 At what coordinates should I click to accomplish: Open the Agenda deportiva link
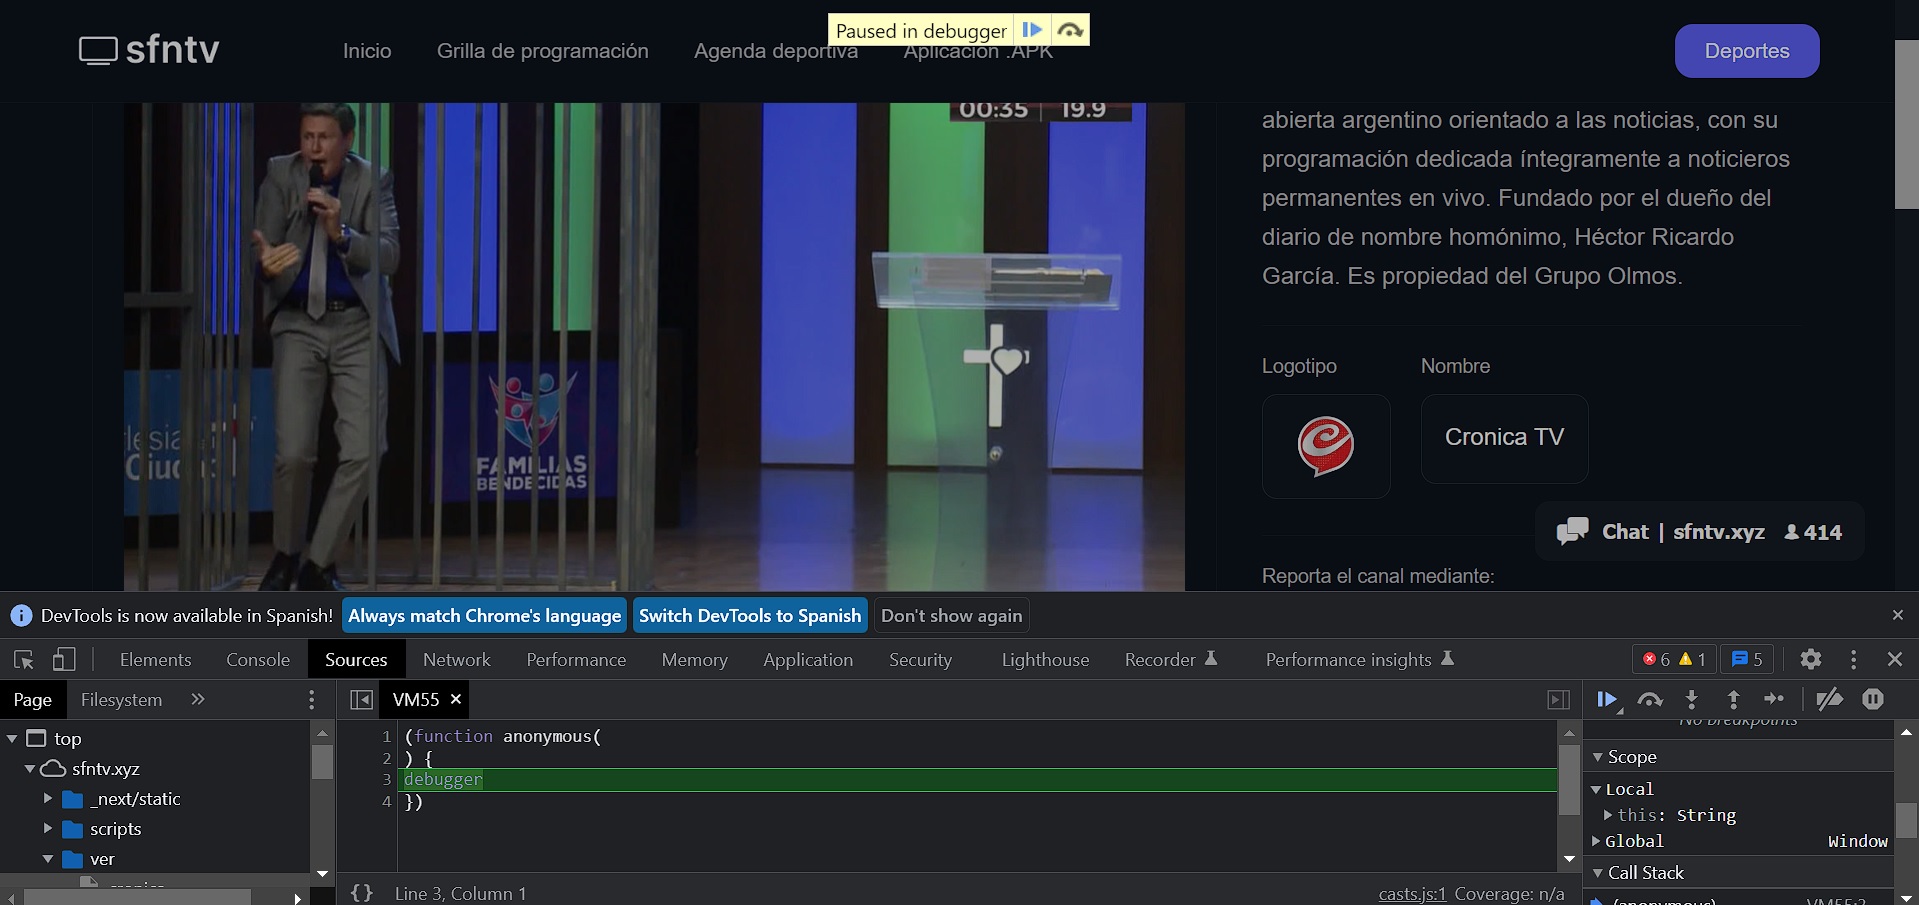[x=776, y=51]
